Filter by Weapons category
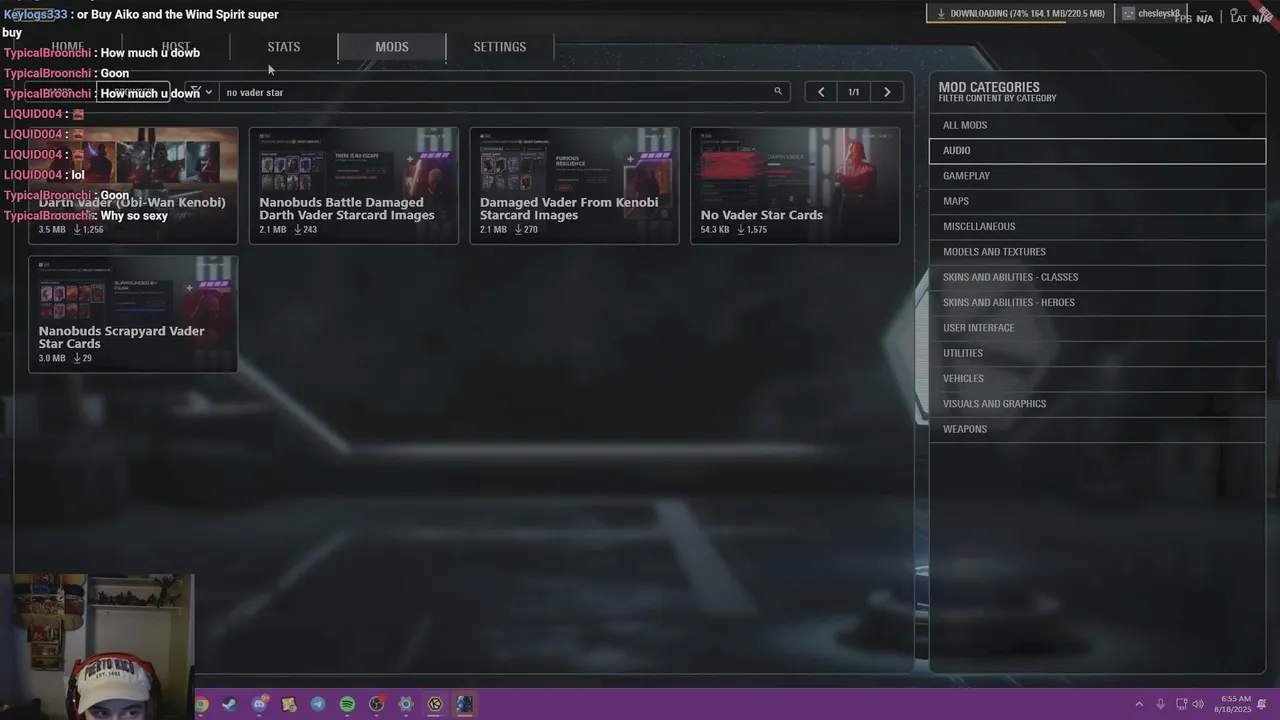Screen dimensions: 1280x720 pos(1097,429)
